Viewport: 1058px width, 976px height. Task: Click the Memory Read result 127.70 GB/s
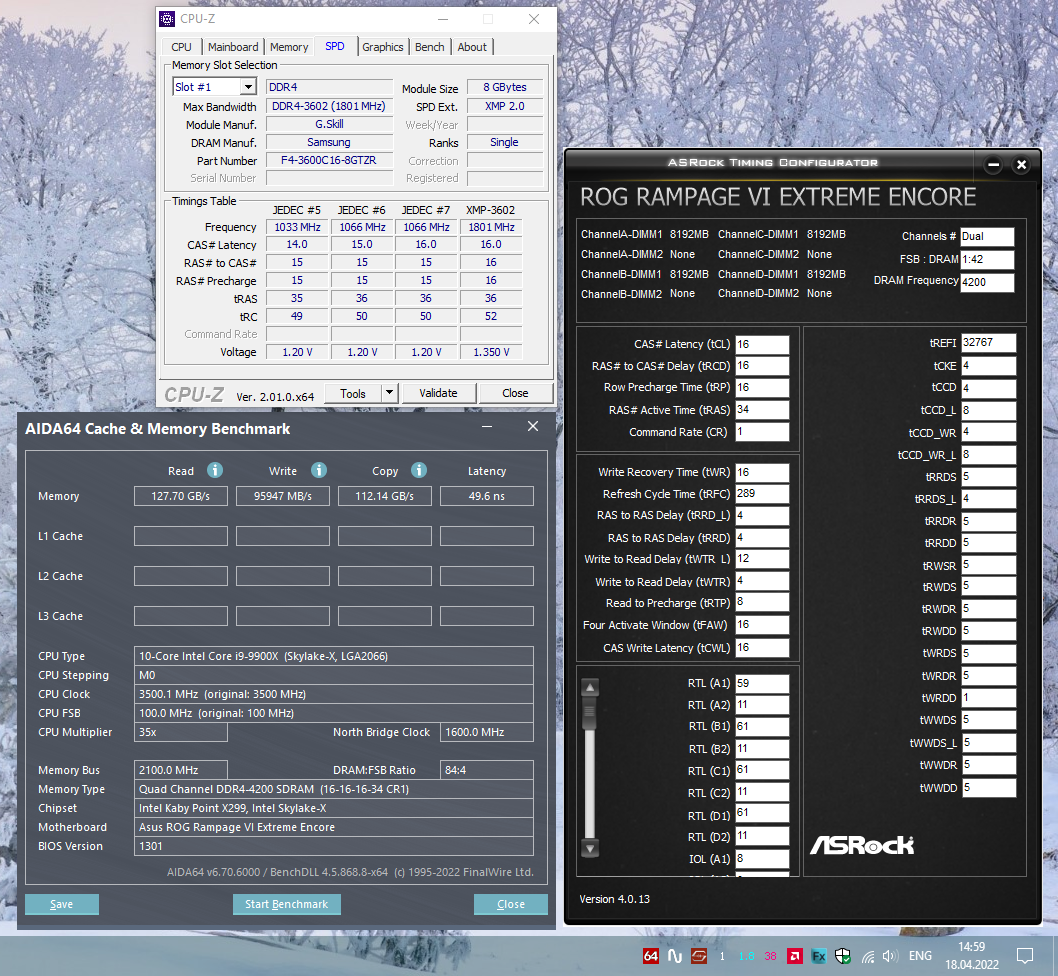tap(181, 496)
